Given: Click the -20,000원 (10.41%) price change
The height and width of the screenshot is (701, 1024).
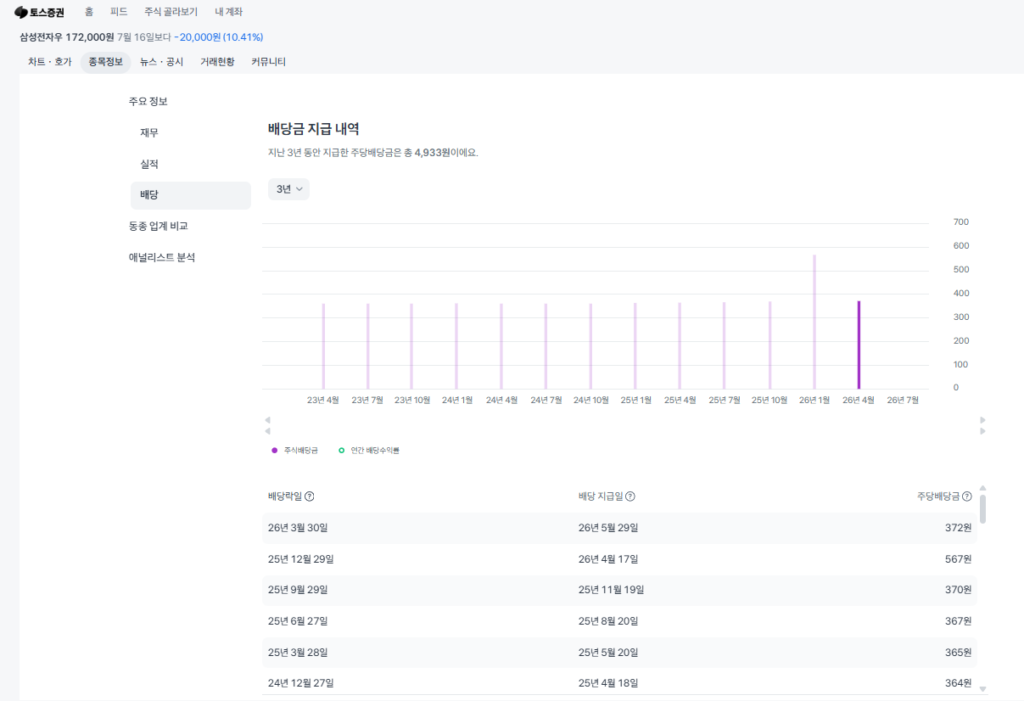Looking at the screenshot, I should pyautogui.click(x=219, y=37).
